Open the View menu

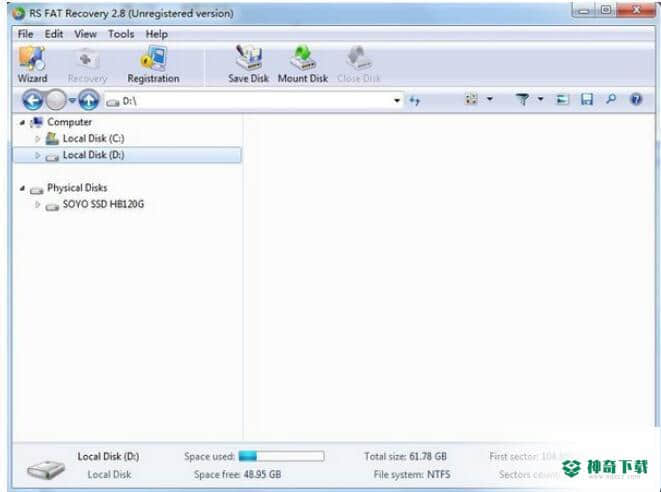(x=85, y=34)
